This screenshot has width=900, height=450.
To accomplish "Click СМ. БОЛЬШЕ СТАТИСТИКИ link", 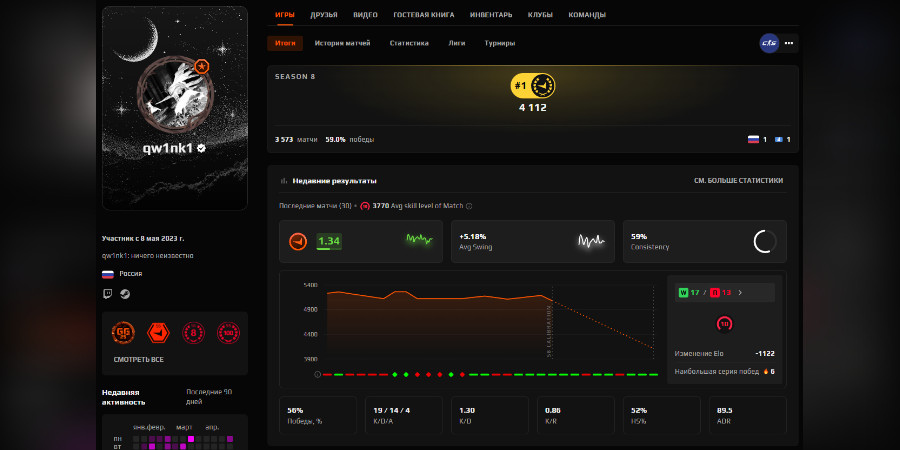I will point(738,181).
